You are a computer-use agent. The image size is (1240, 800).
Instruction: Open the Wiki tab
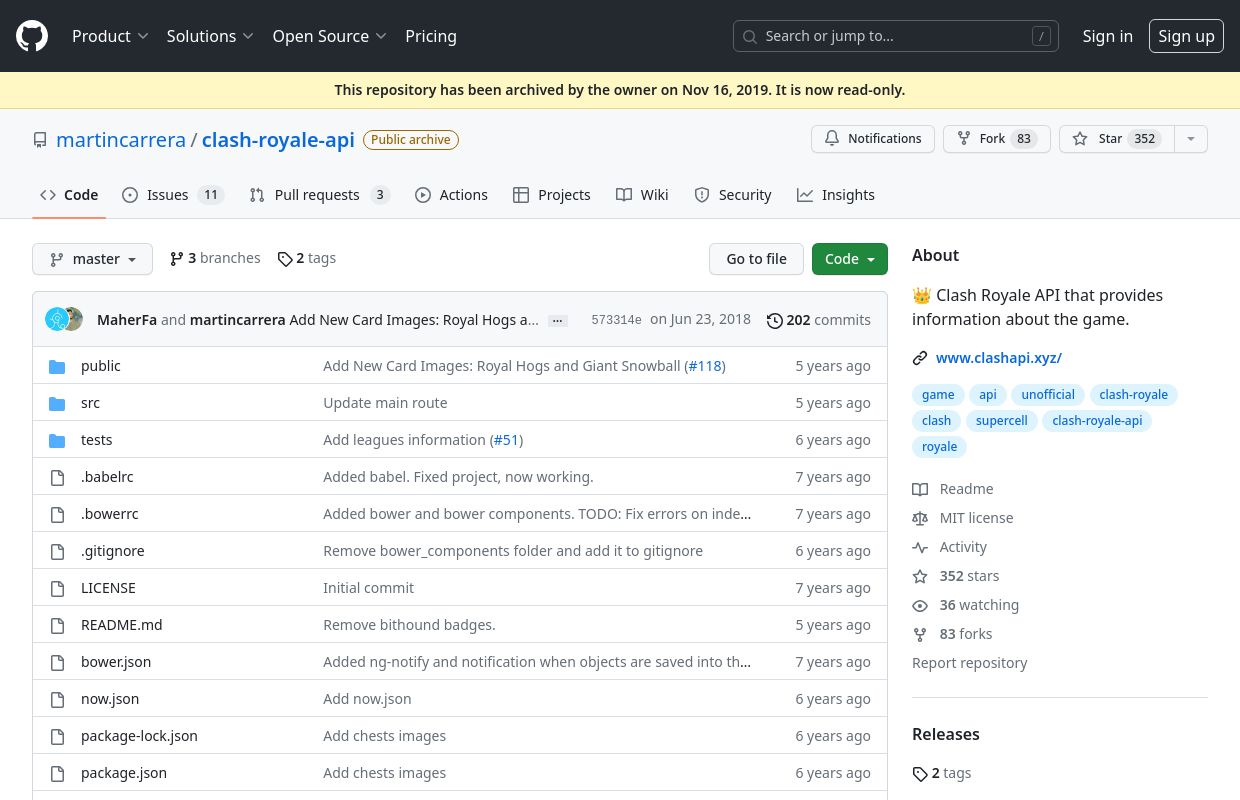tap(642, 195)
